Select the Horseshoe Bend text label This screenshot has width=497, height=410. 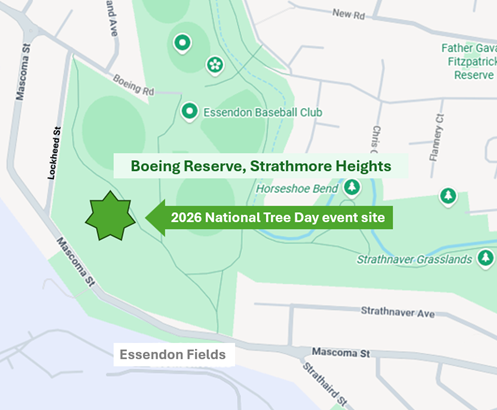pos(297,189)
